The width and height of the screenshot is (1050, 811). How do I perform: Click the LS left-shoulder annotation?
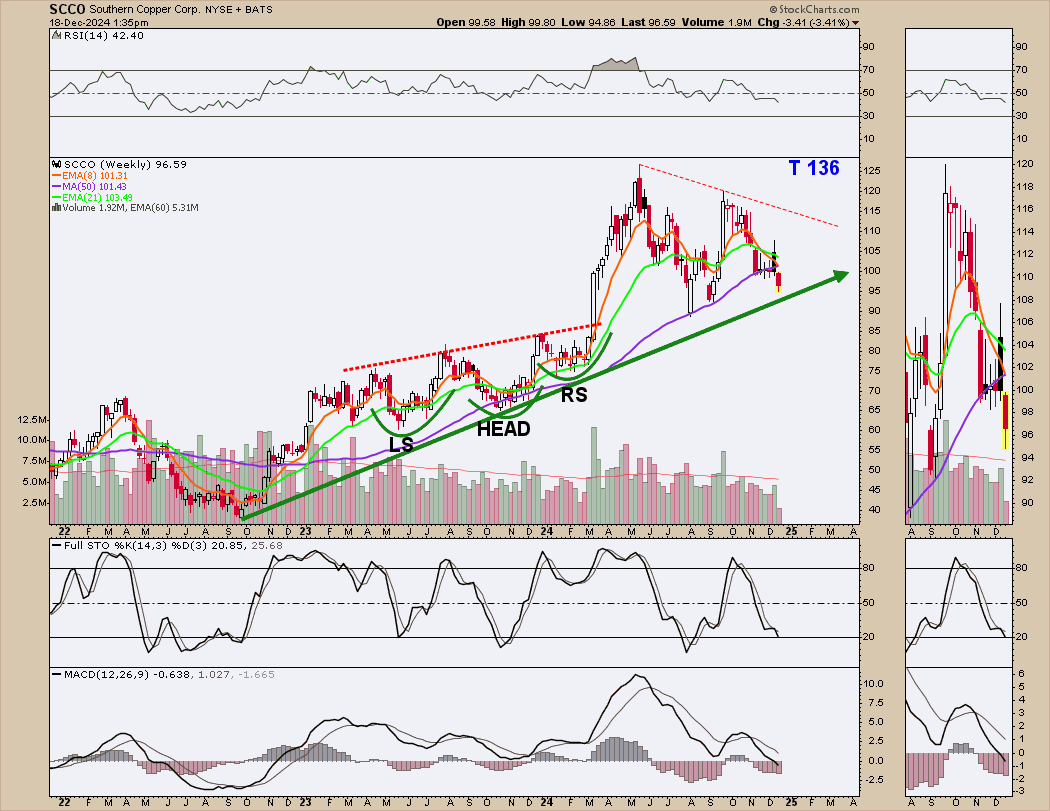coord(401,444)
